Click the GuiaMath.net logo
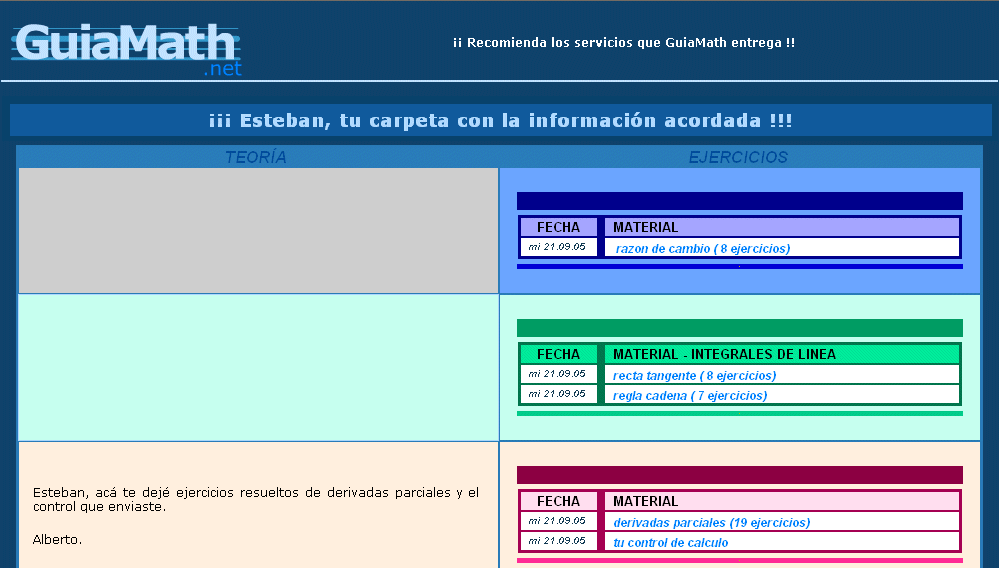 coord(126,50)
